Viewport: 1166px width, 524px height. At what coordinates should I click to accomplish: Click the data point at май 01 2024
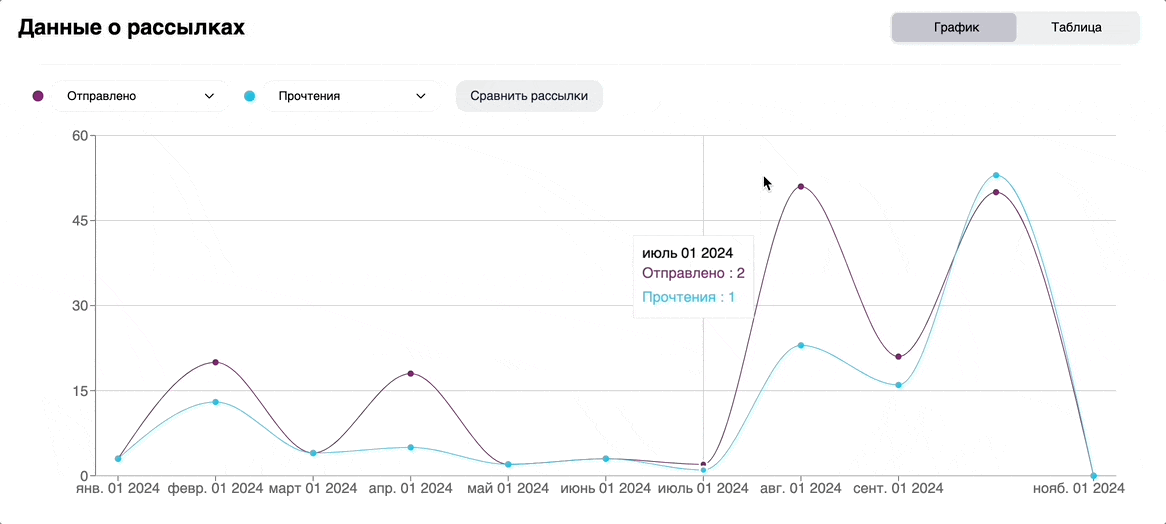pos(508,465)
